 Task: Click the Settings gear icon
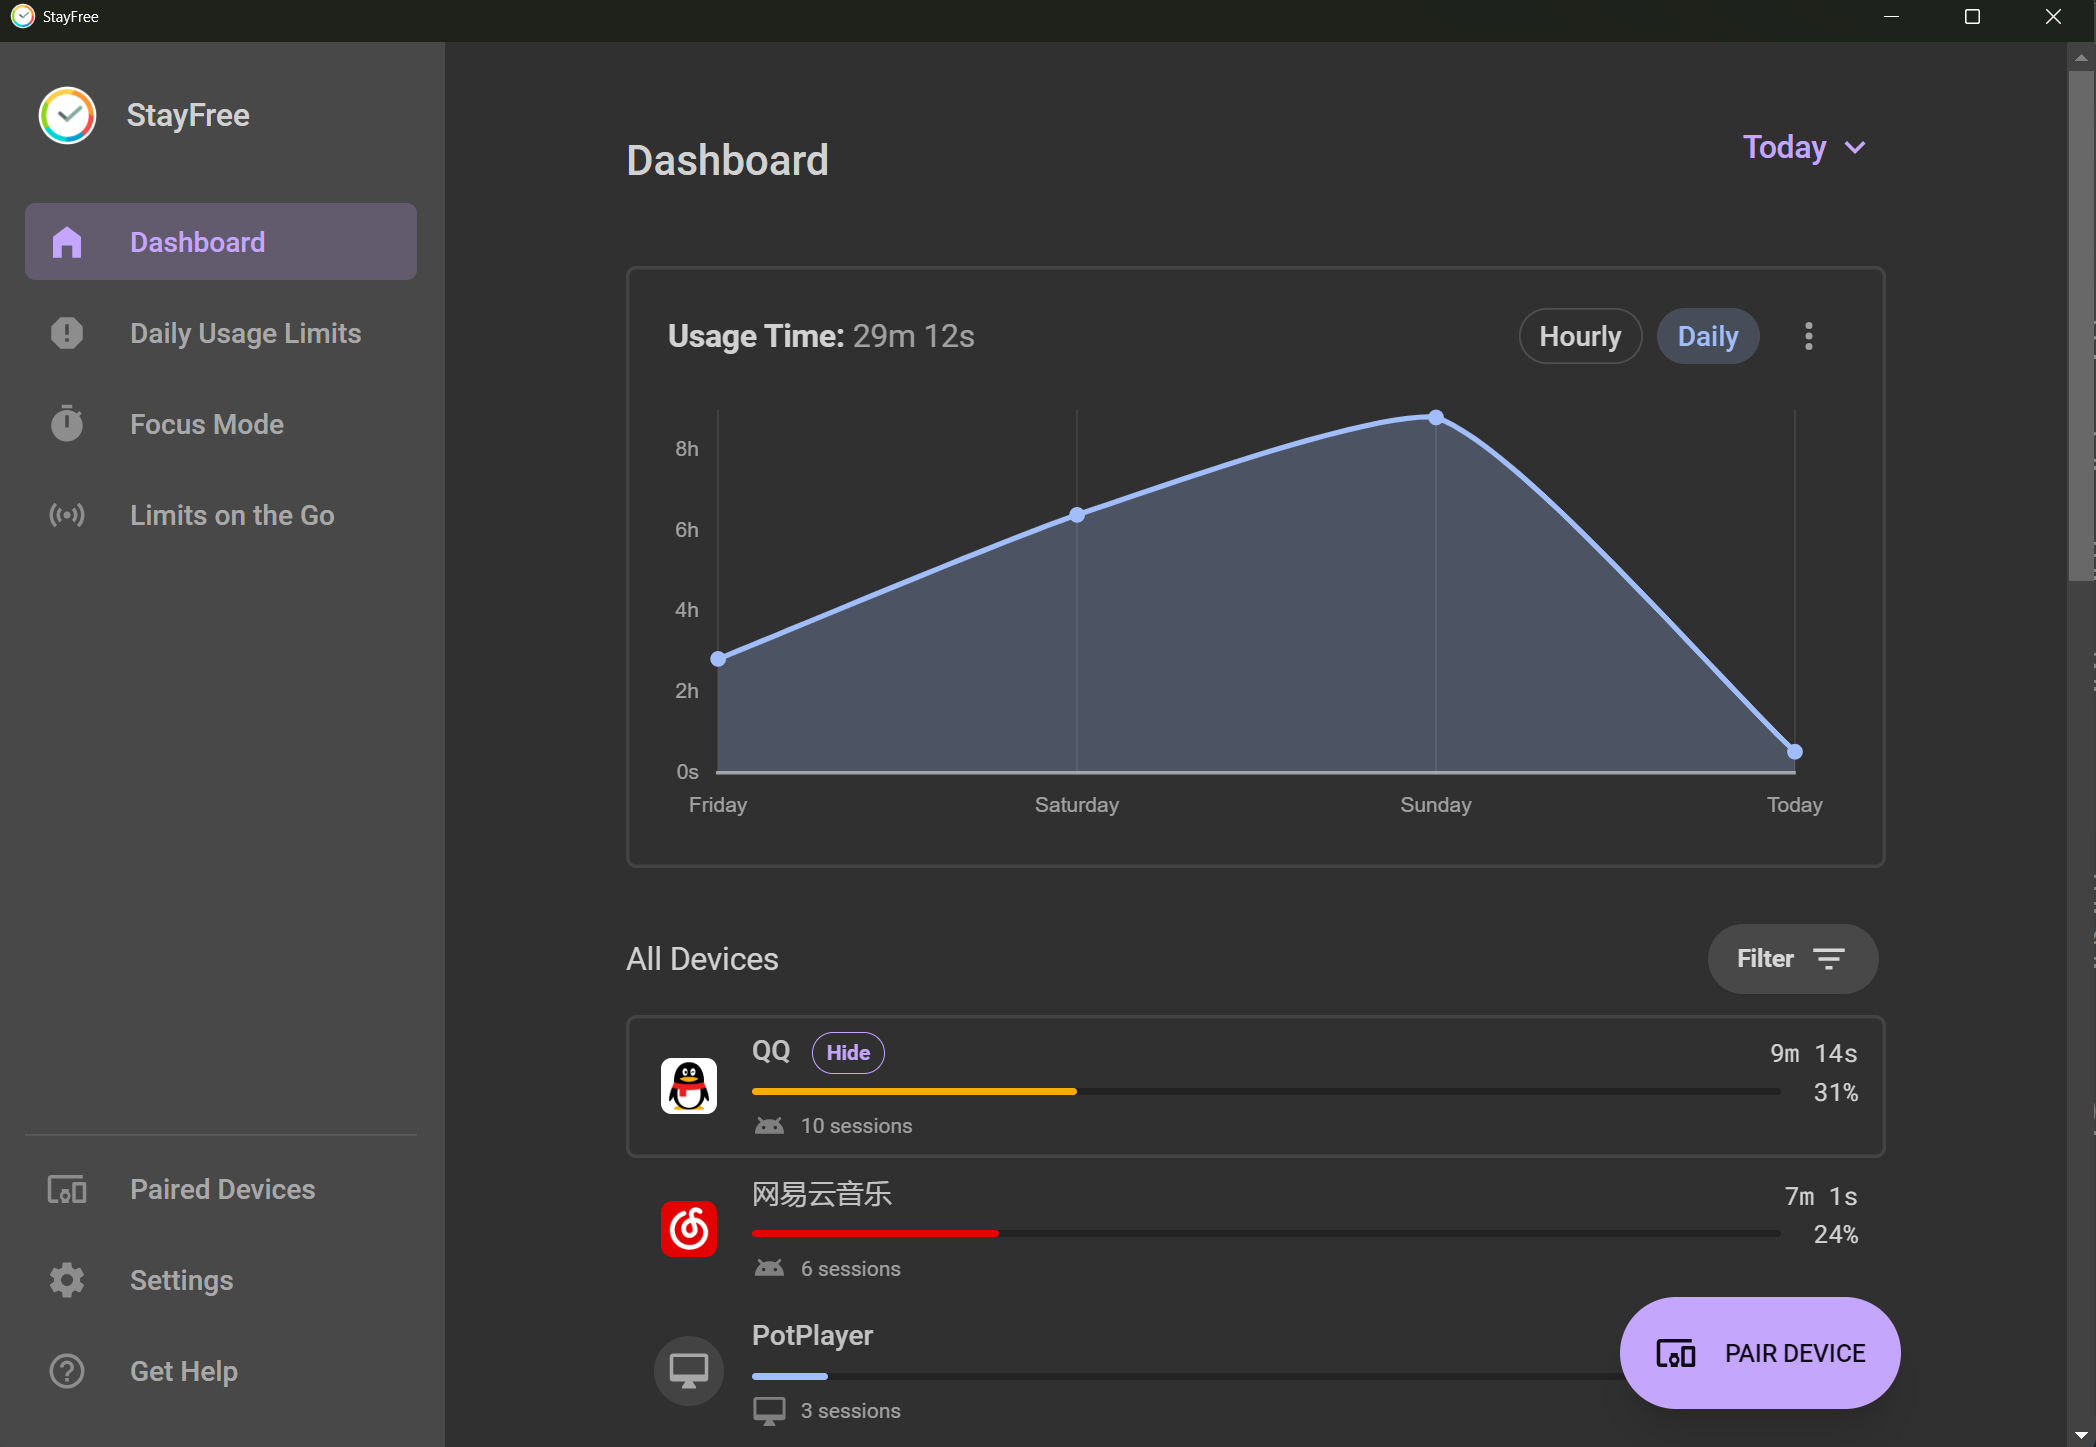coord(67,1280)
